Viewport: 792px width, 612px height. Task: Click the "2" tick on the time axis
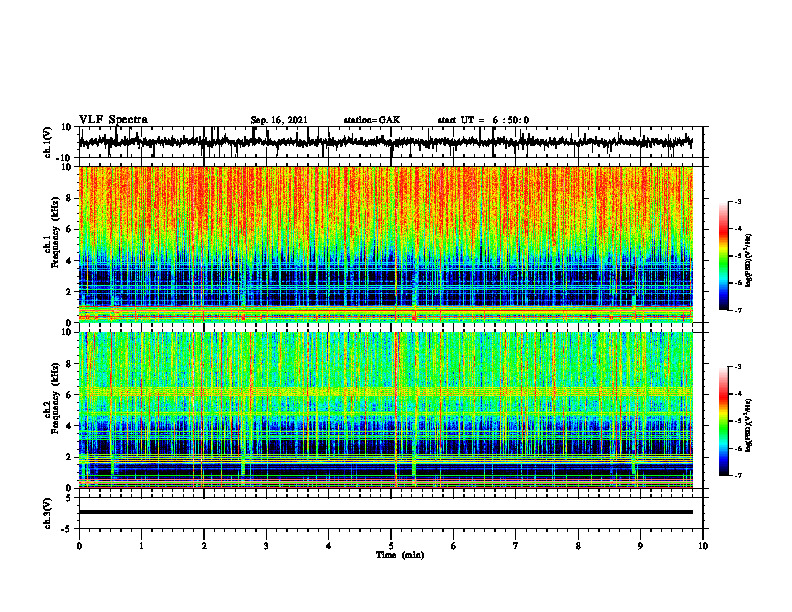[x=204, y=546]
